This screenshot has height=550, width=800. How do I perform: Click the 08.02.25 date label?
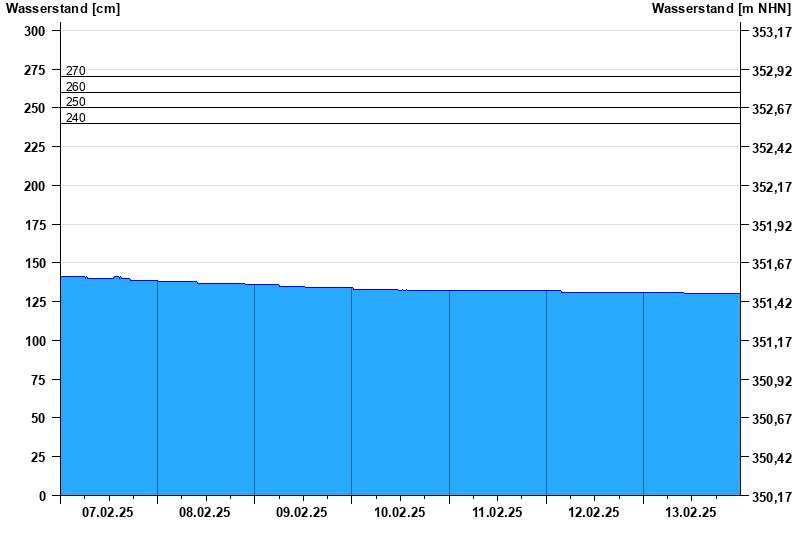click(205, 512)
